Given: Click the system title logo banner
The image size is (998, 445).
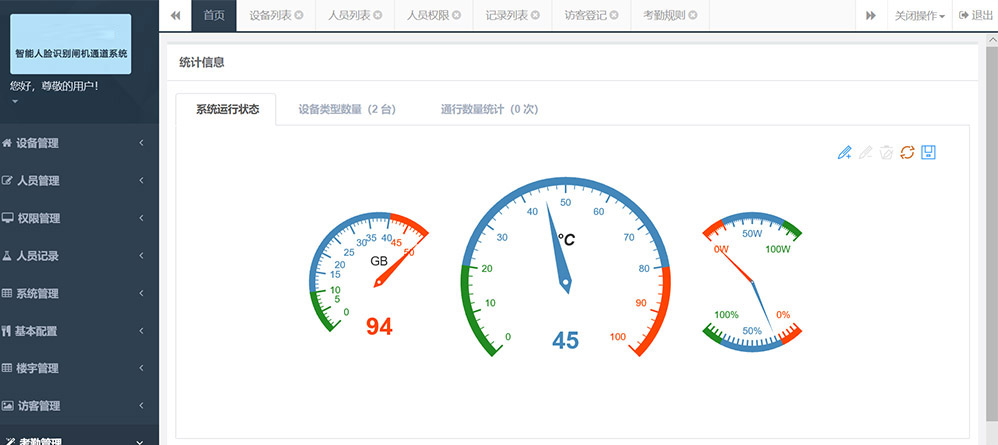Looking at the screenshot, I should coord(71,45).
